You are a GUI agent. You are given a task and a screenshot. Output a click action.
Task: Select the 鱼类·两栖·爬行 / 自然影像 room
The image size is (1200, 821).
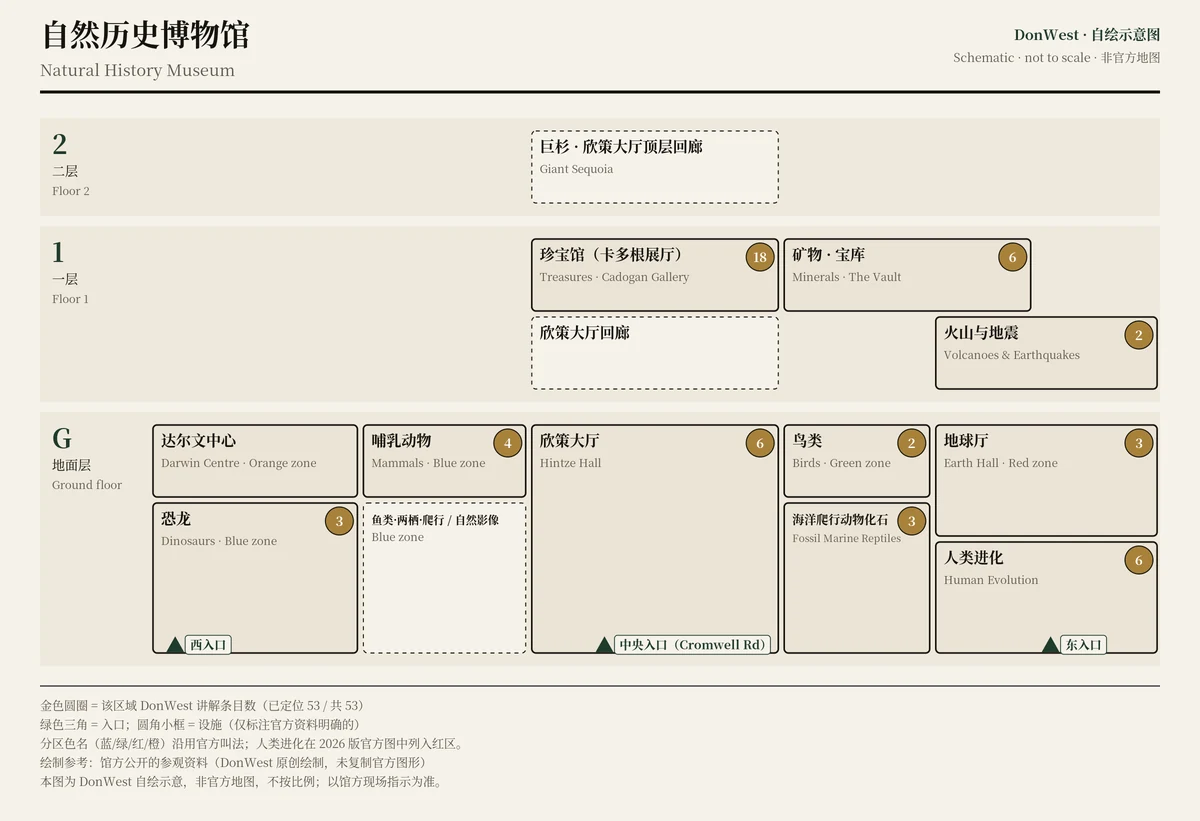pyautogui.click(x=444, y=578)
